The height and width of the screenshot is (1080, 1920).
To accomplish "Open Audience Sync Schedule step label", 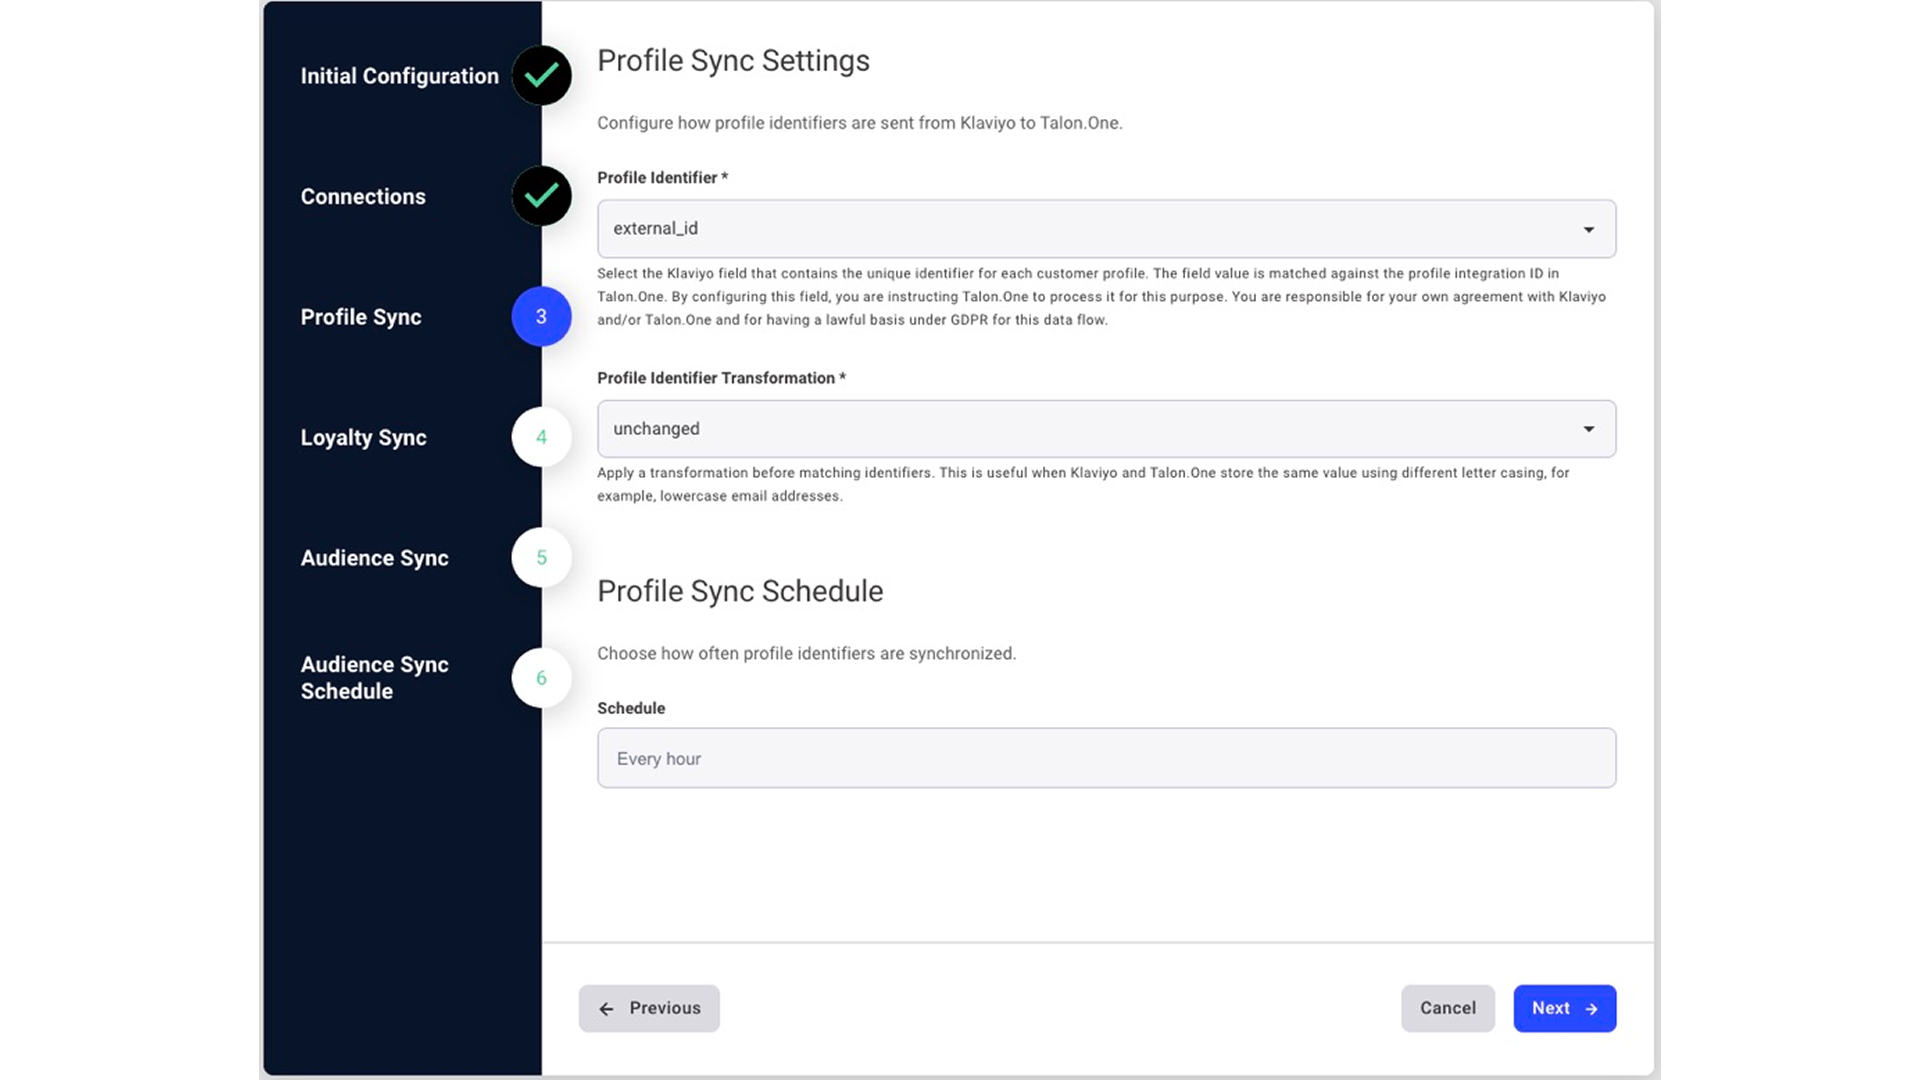I will [x=374, y=678].
